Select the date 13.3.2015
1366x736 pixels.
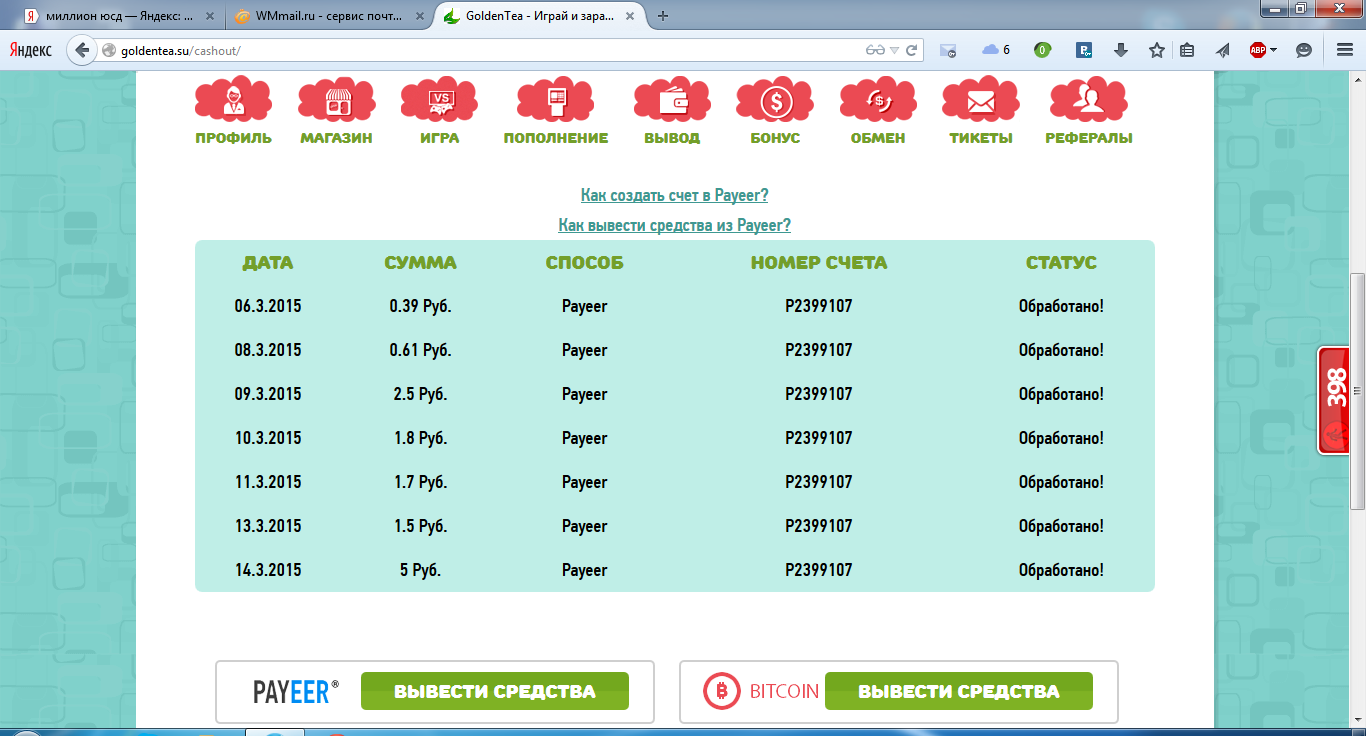point(268,526)
